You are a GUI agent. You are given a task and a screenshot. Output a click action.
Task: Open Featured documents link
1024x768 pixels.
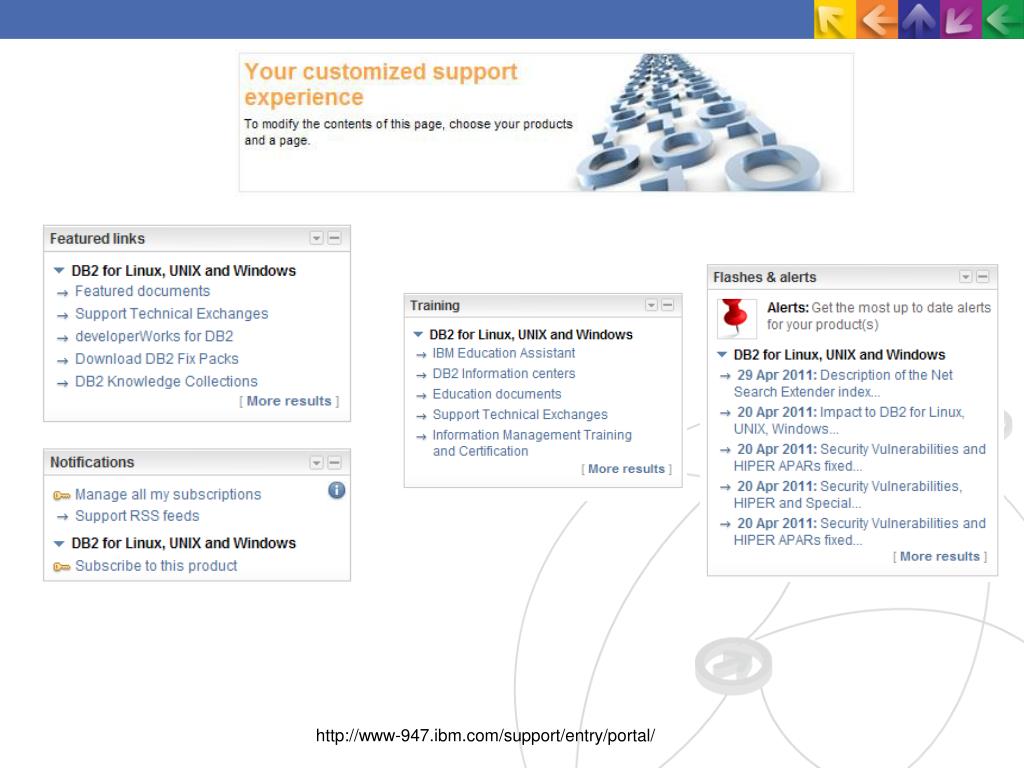click(142, 291)
